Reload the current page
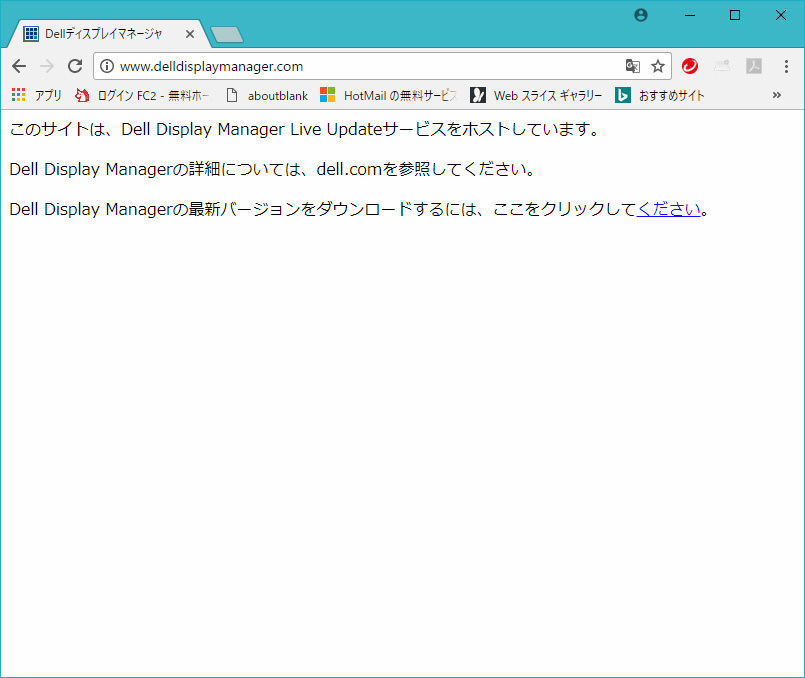 pos(74,66)
